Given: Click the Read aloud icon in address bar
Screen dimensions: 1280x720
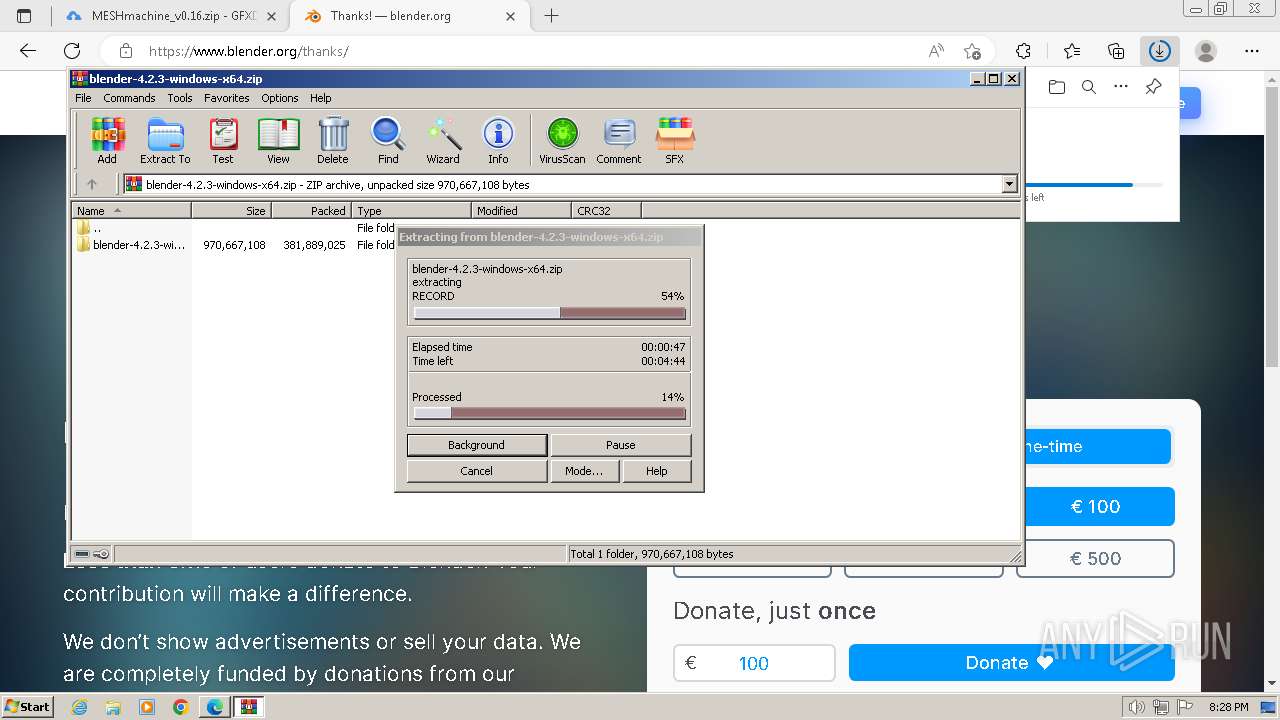Looking at the screenshot, I should [936, 51].
